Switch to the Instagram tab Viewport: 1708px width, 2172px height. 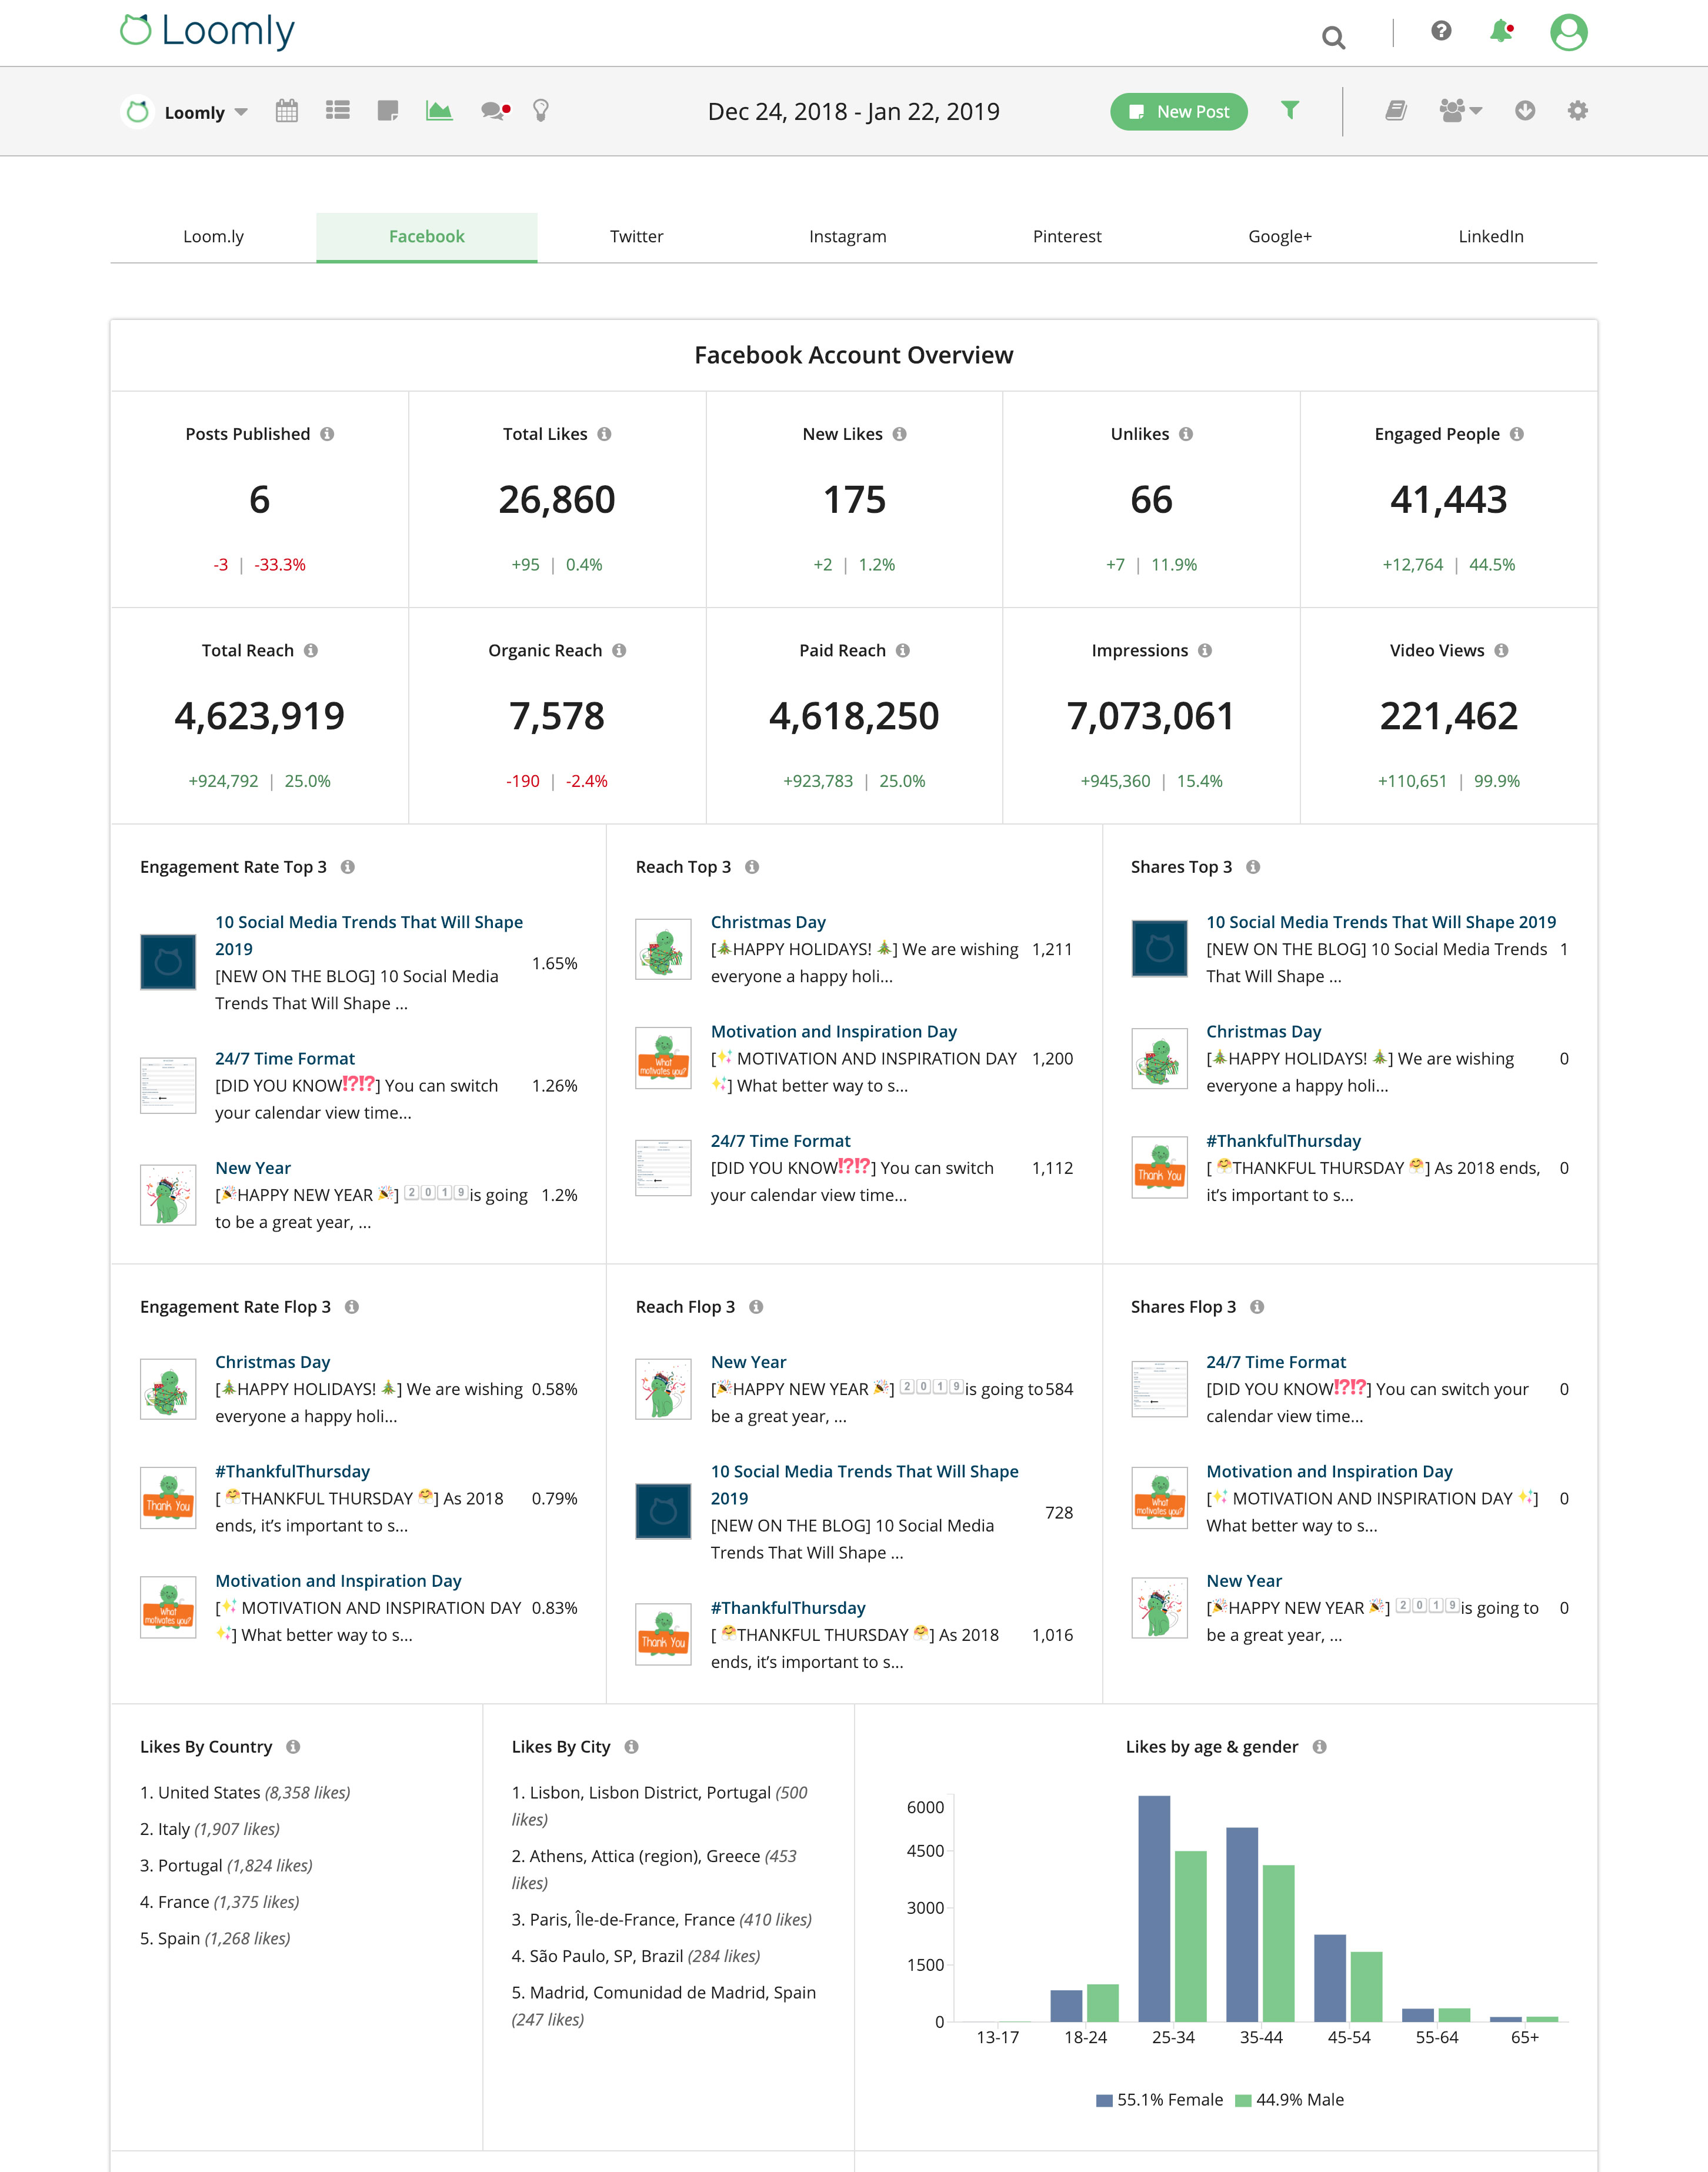(x=847, y=237)
